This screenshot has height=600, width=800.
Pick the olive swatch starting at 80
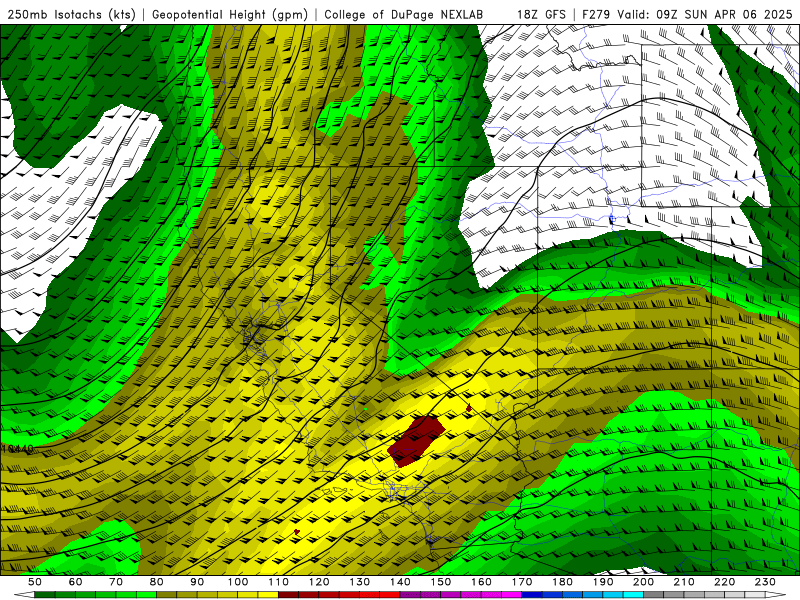pos(167,595)
